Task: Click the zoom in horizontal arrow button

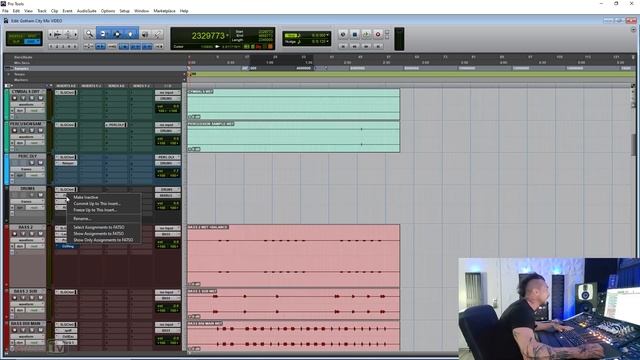Action: click(76, 35)
